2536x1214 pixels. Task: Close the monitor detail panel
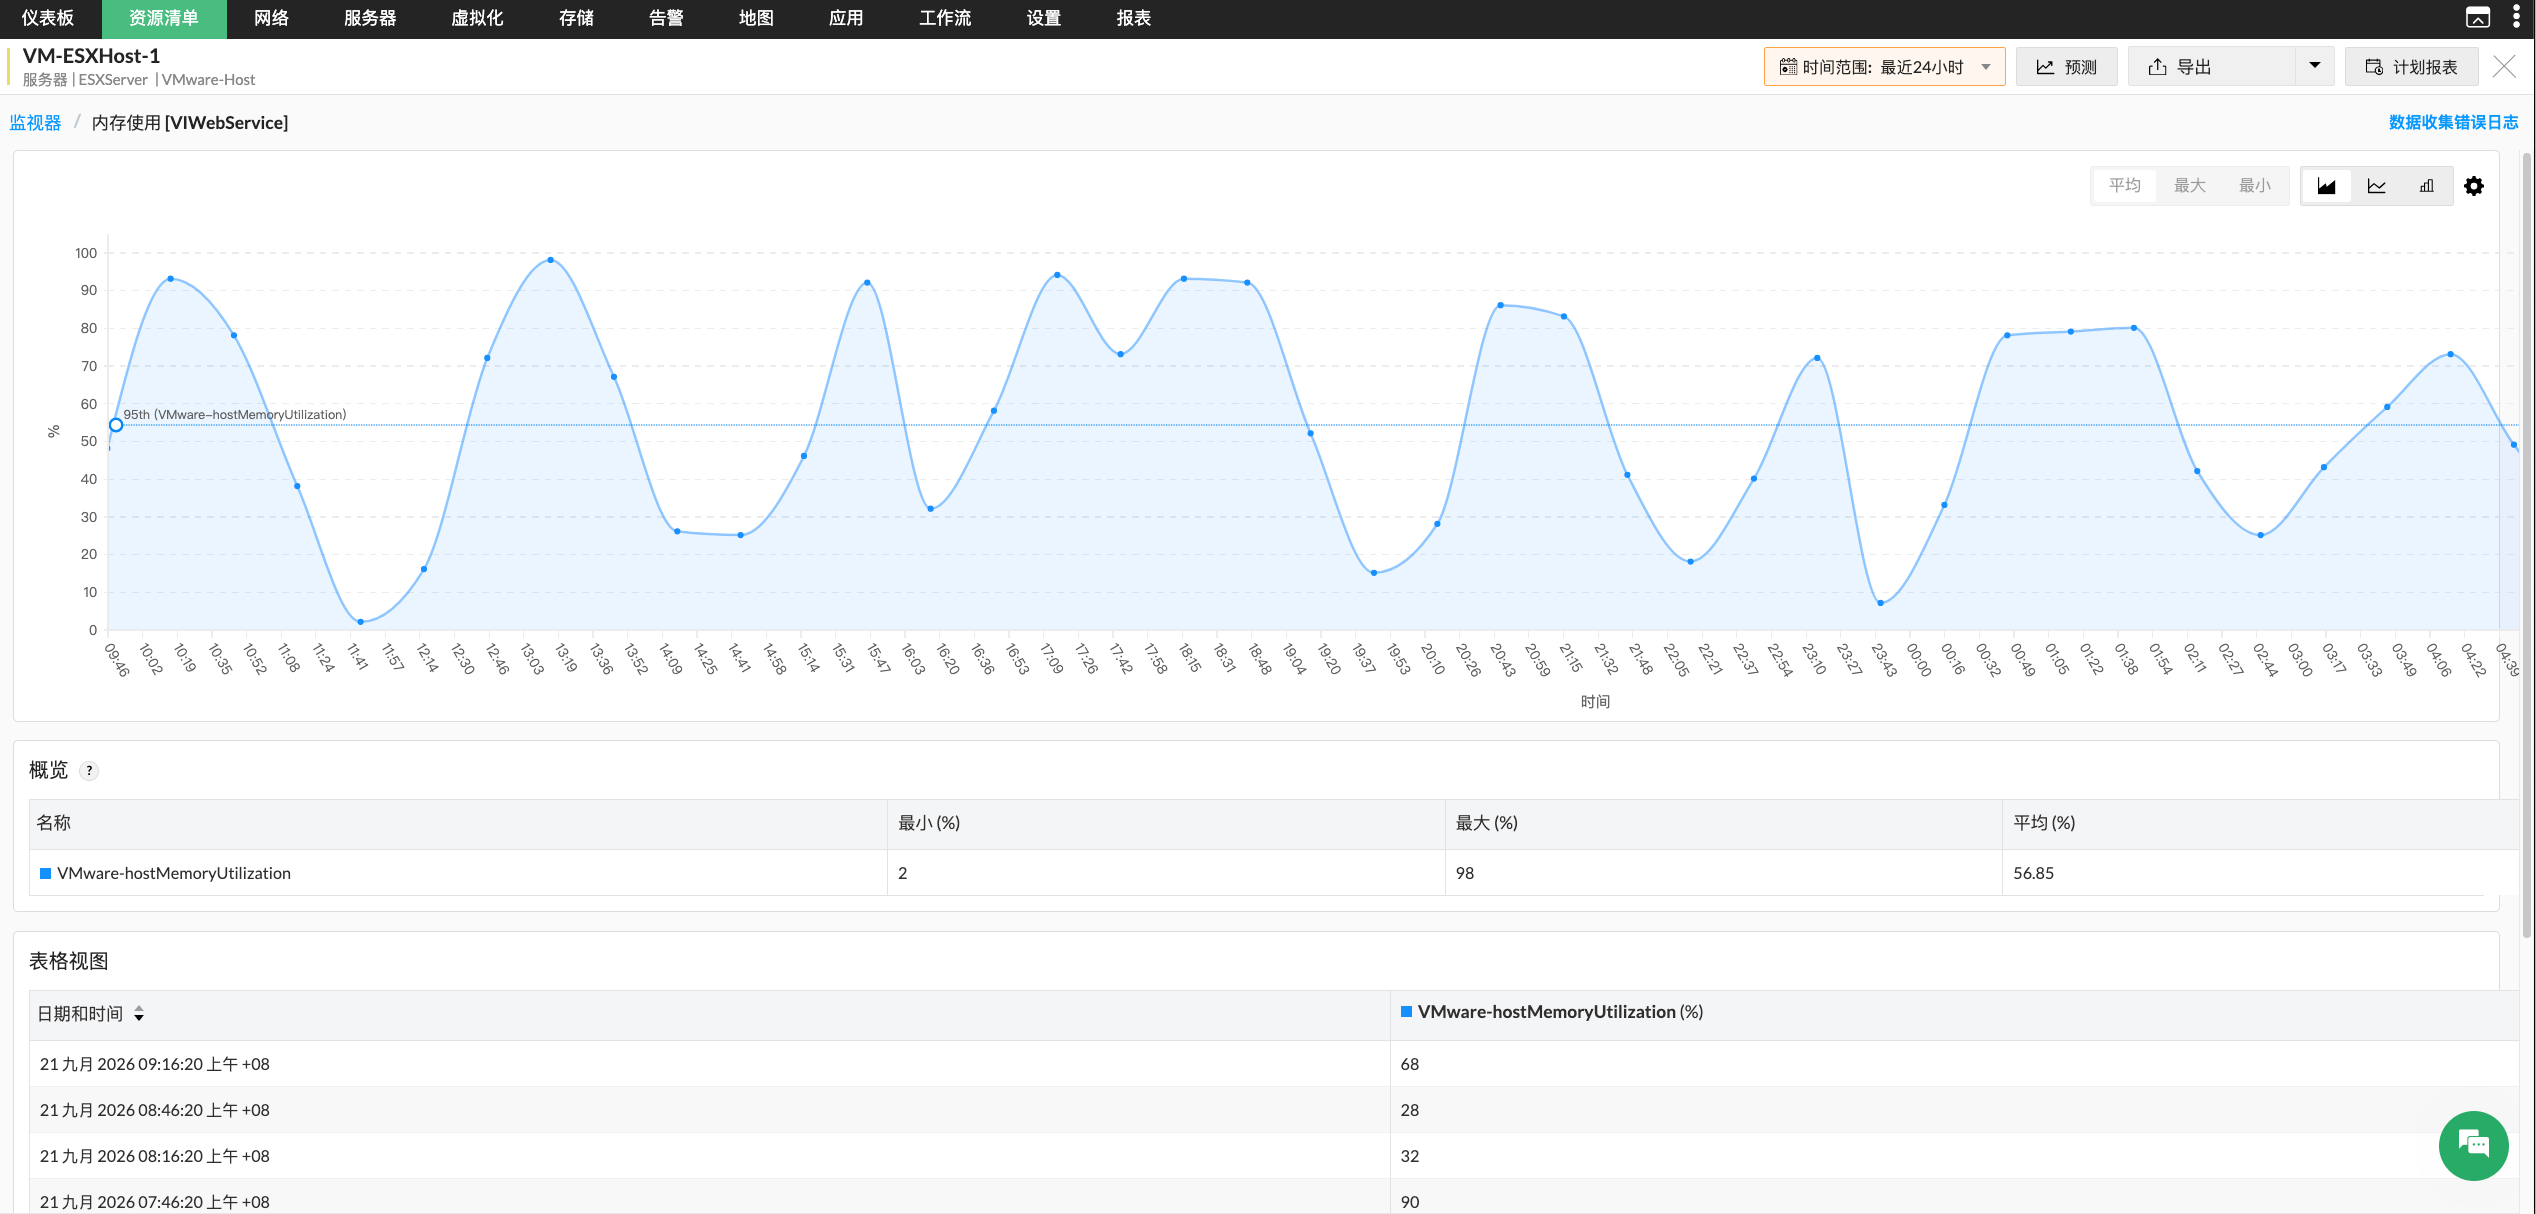pos(2504,67)
